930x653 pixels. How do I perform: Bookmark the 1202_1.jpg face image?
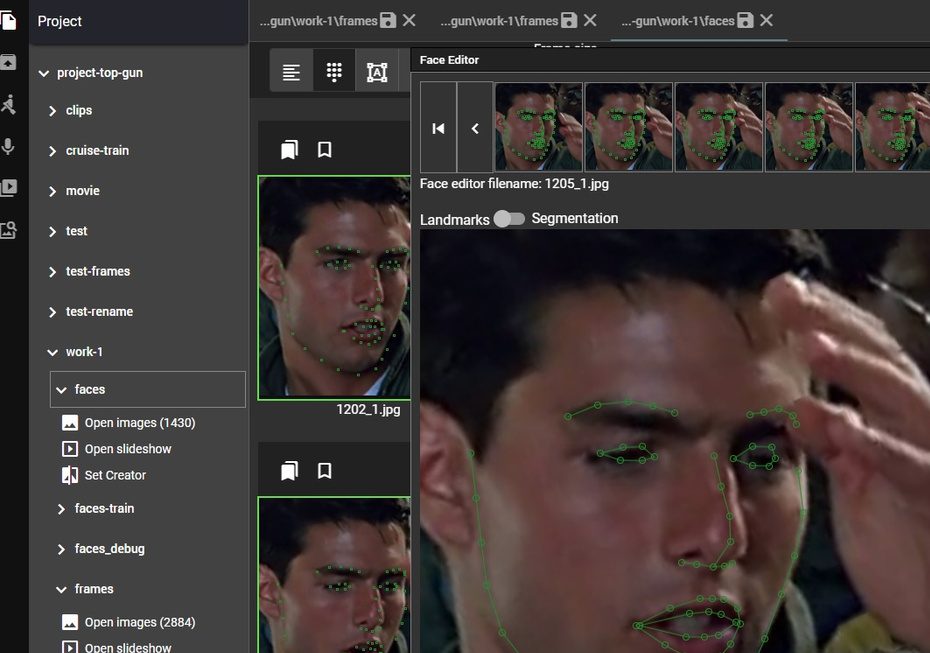click(x=324, y=149)
